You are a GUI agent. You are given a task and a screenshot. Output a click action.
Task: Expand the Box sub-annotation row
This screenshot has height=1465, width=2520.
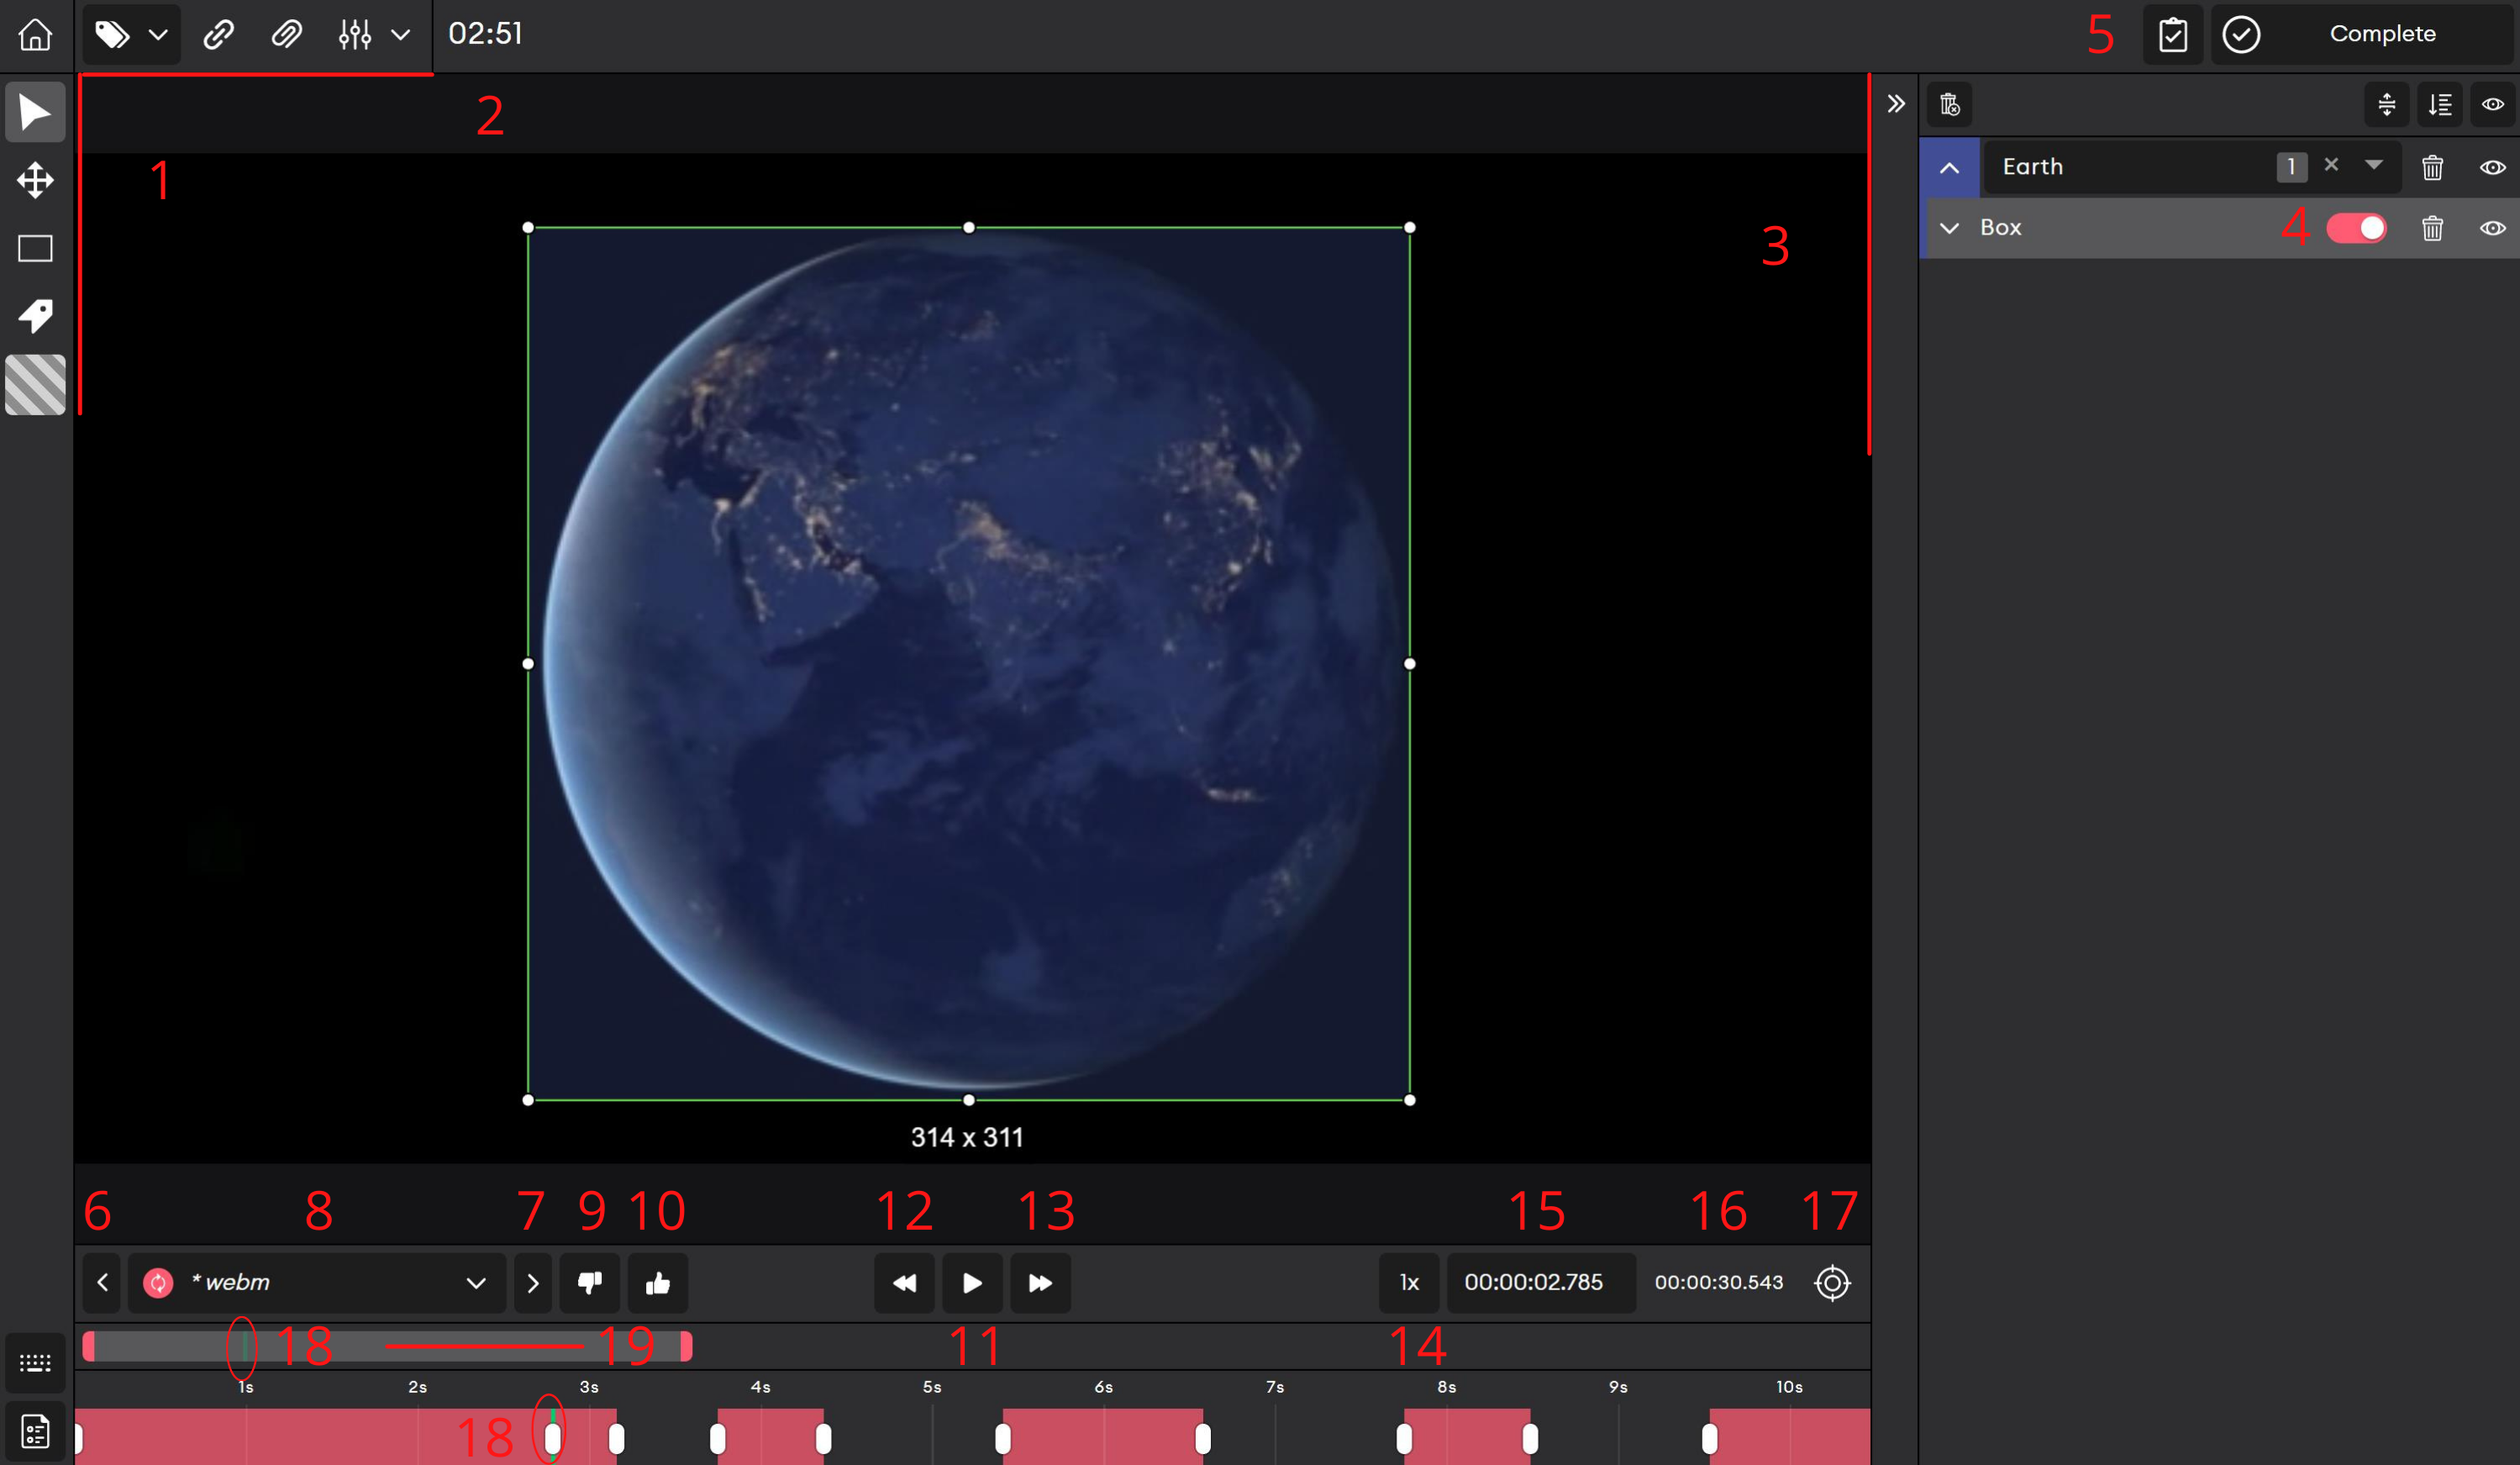coord(1949,228)
